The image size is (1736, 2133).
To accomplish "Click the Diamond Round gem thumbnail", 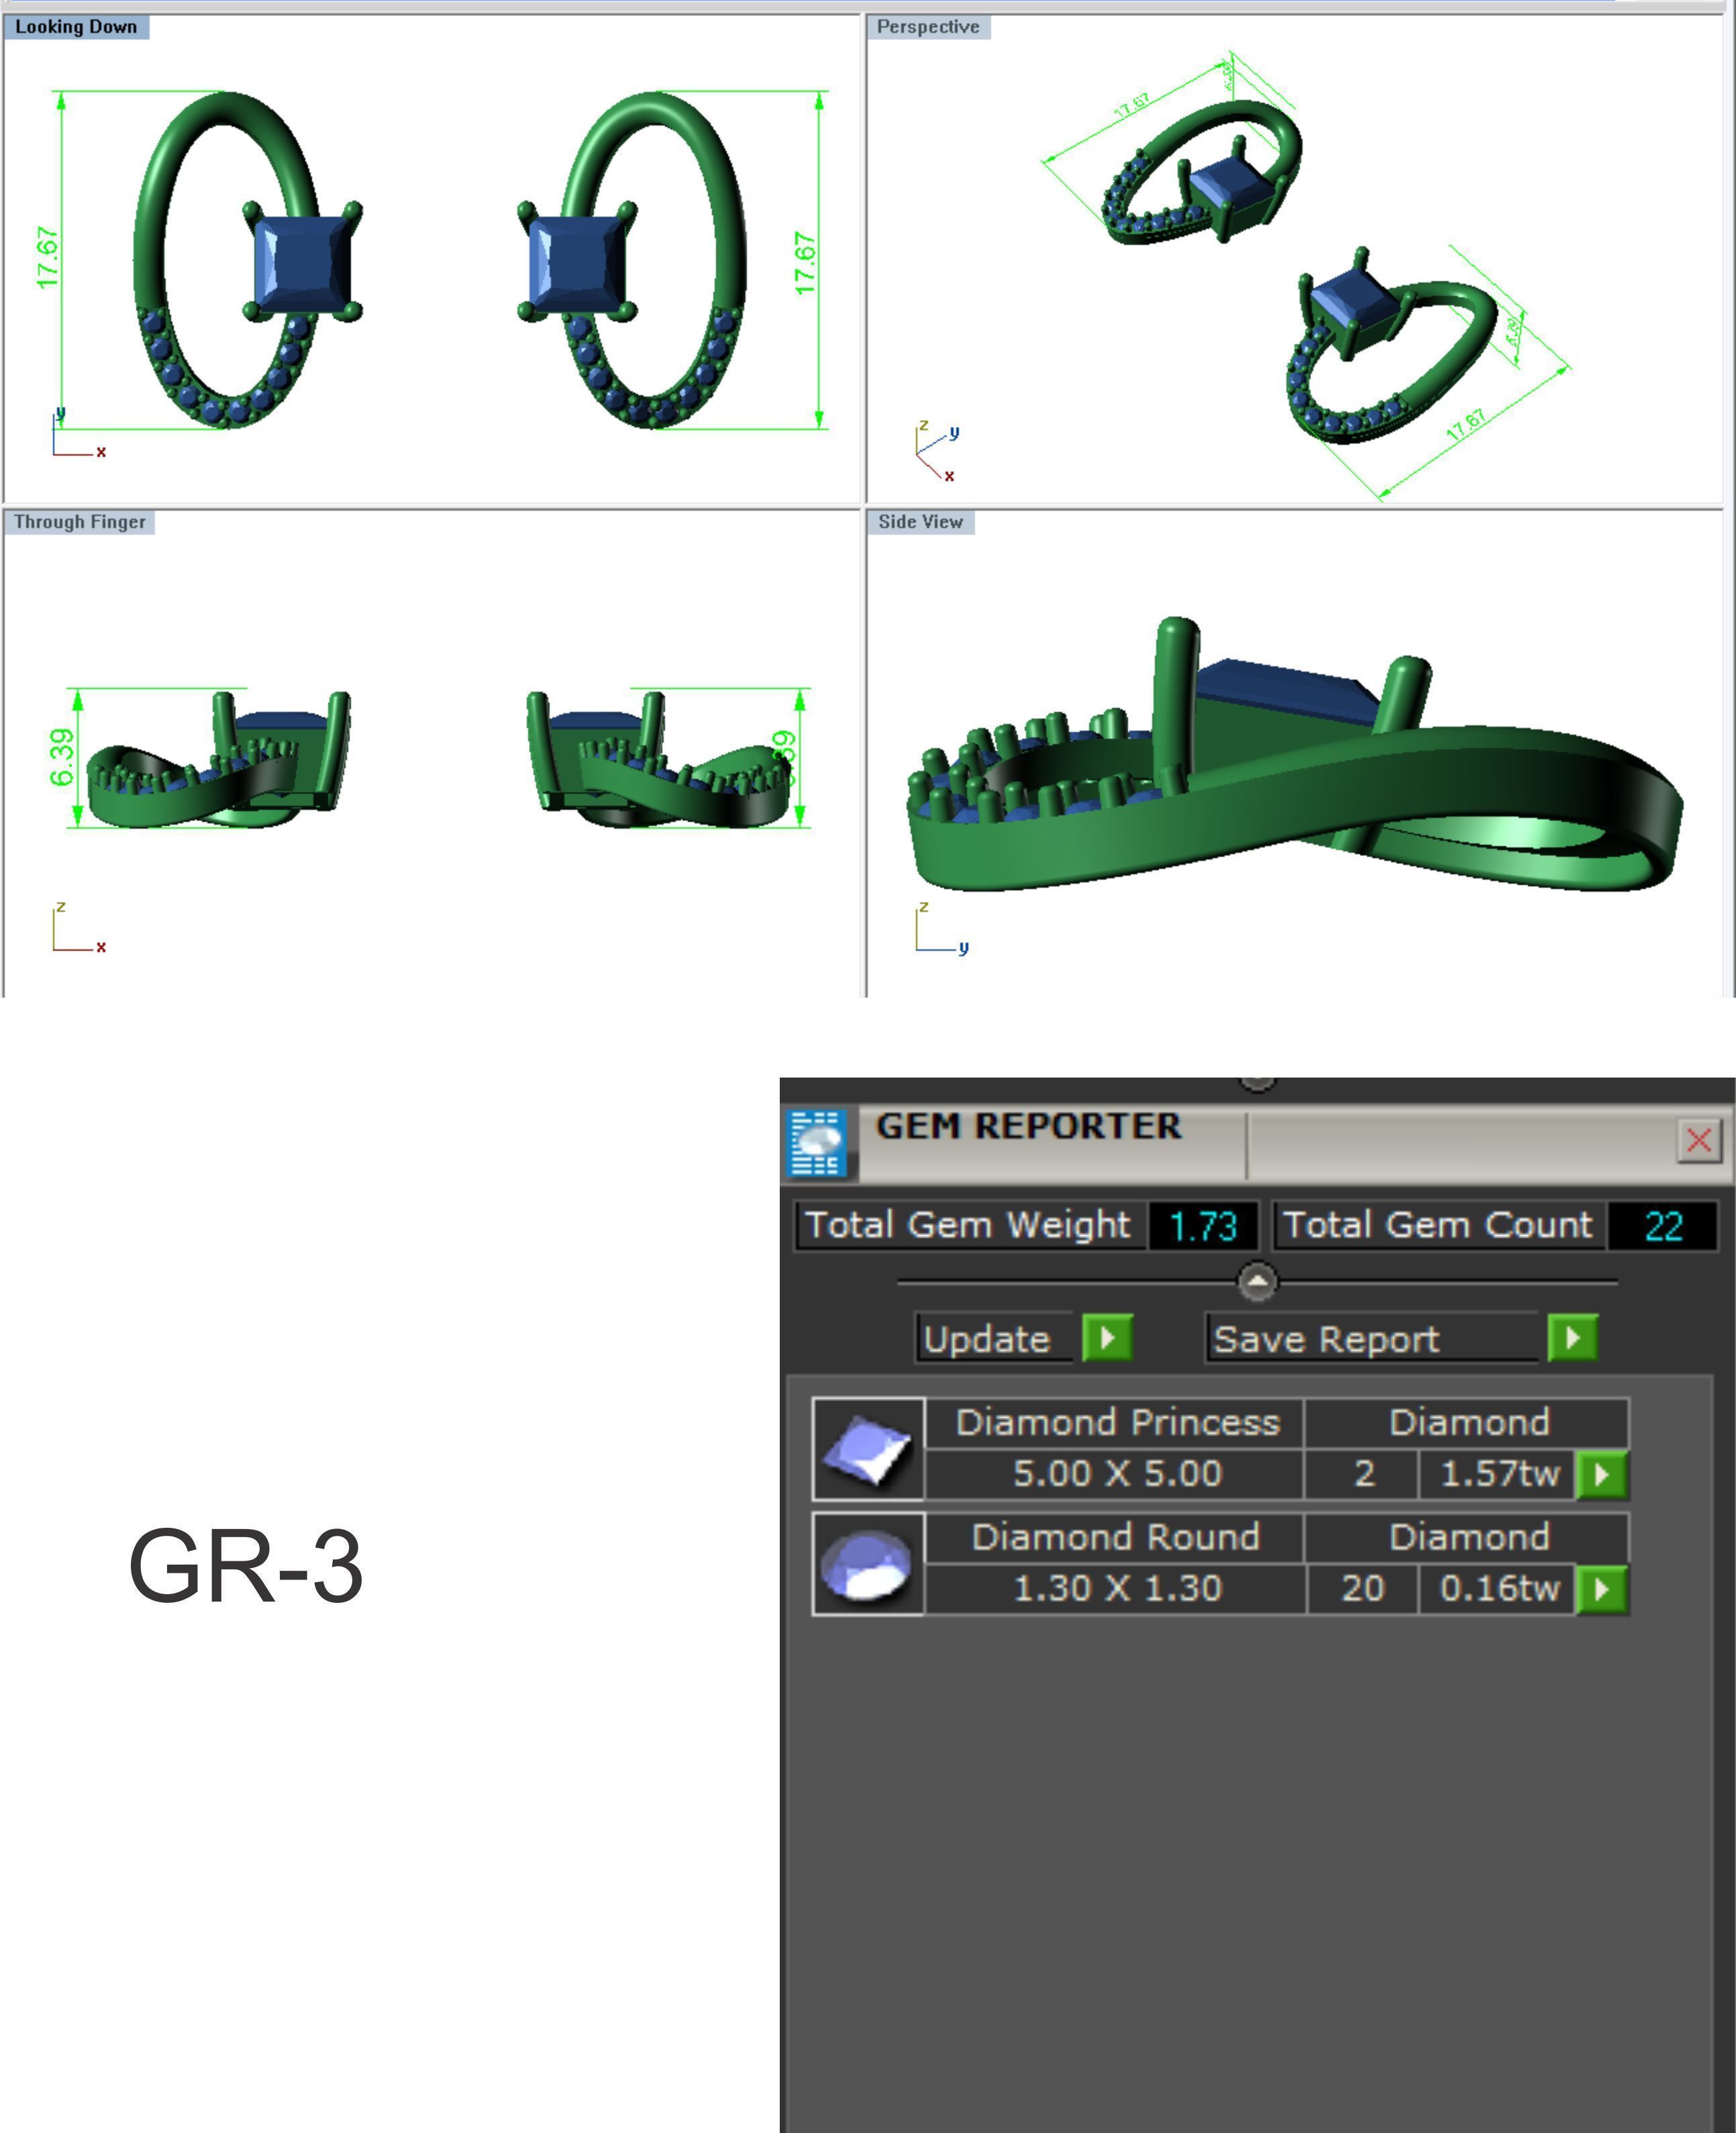I will (868, 1564).
